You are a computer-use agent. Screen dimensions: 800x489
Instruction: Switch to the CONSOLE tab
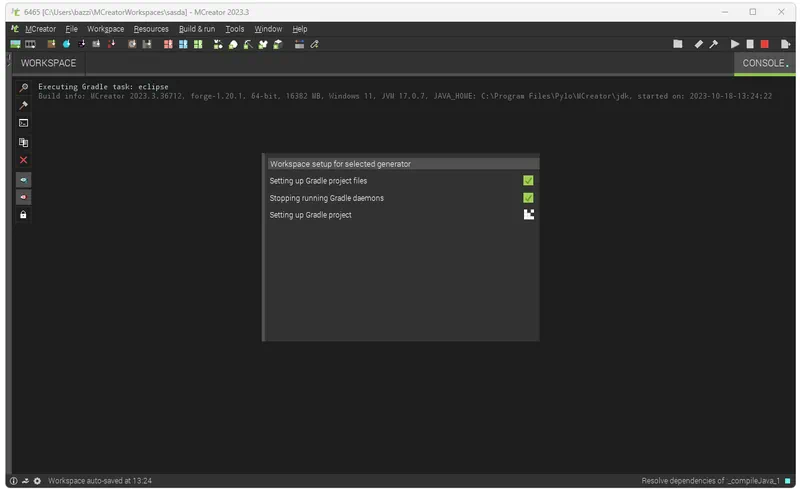764,63
